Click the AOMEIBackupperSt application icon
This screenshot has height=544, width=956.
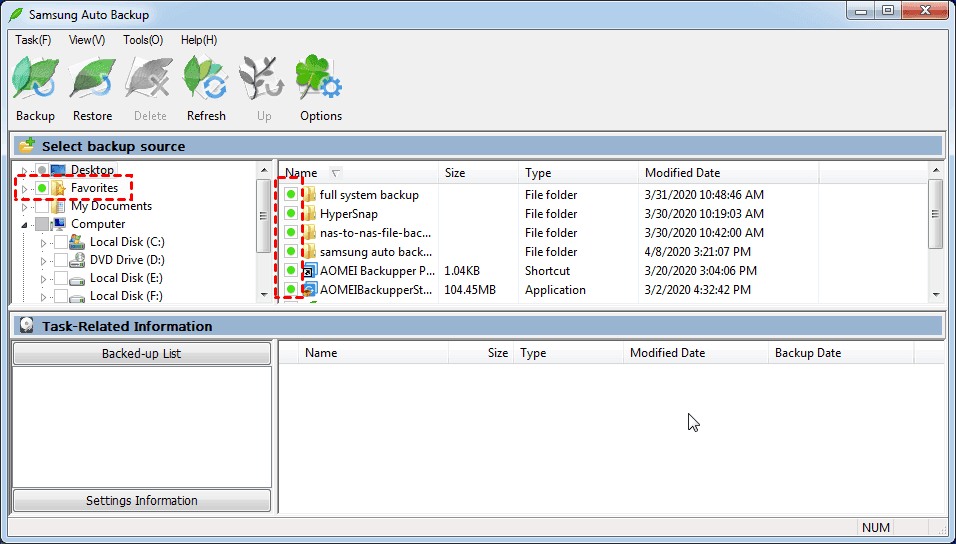pyautogui.click(x=310, y=290)
